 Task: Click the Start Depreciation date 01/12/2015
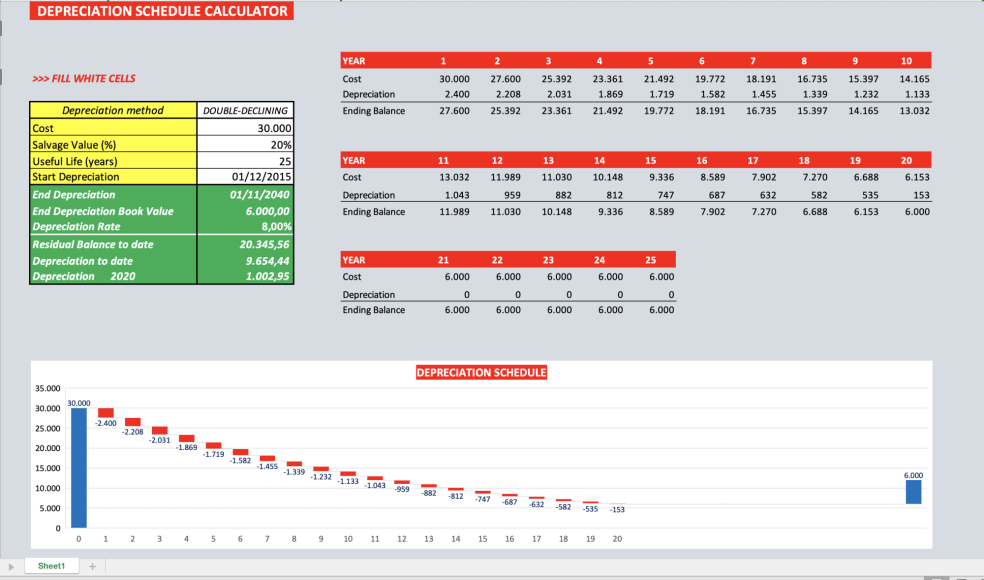(245, 177)
